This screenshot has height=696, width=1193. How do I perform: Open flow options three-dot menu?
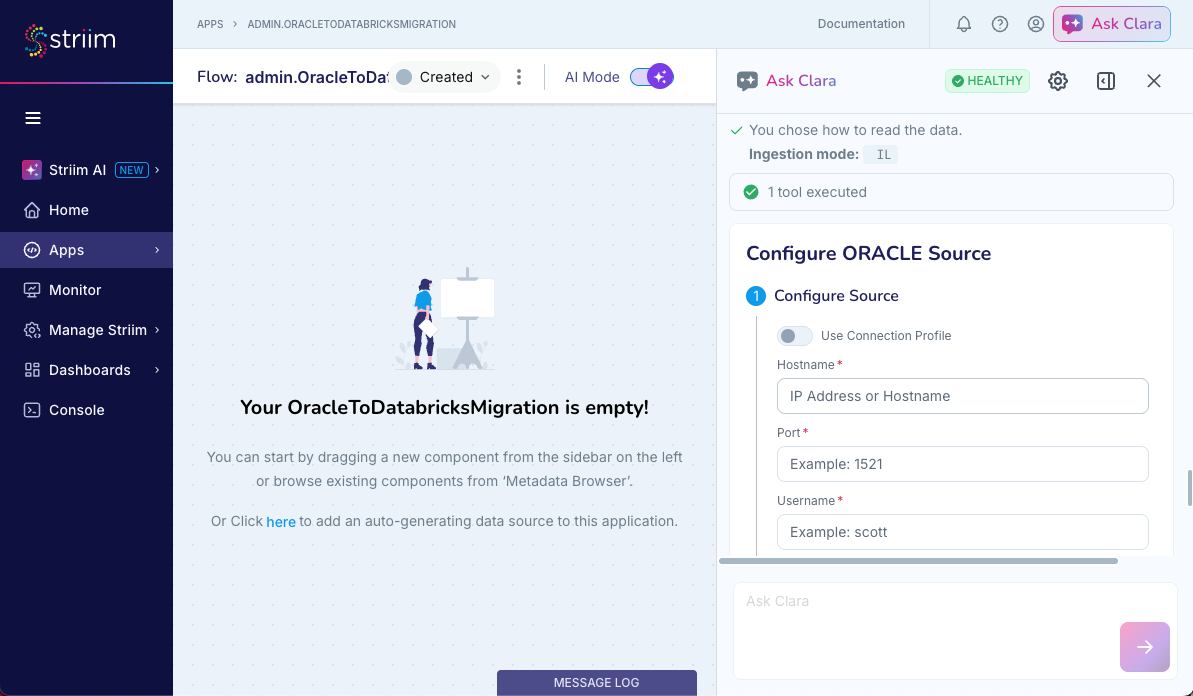point(519,77)
